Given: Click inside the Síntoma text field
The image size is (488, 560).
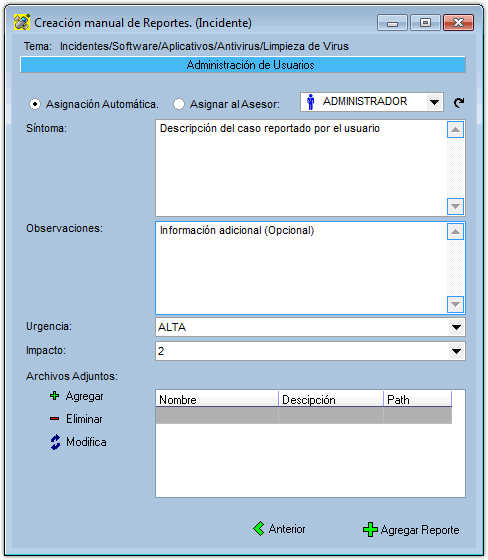Looking at the screenshot, I should (301, 168).
